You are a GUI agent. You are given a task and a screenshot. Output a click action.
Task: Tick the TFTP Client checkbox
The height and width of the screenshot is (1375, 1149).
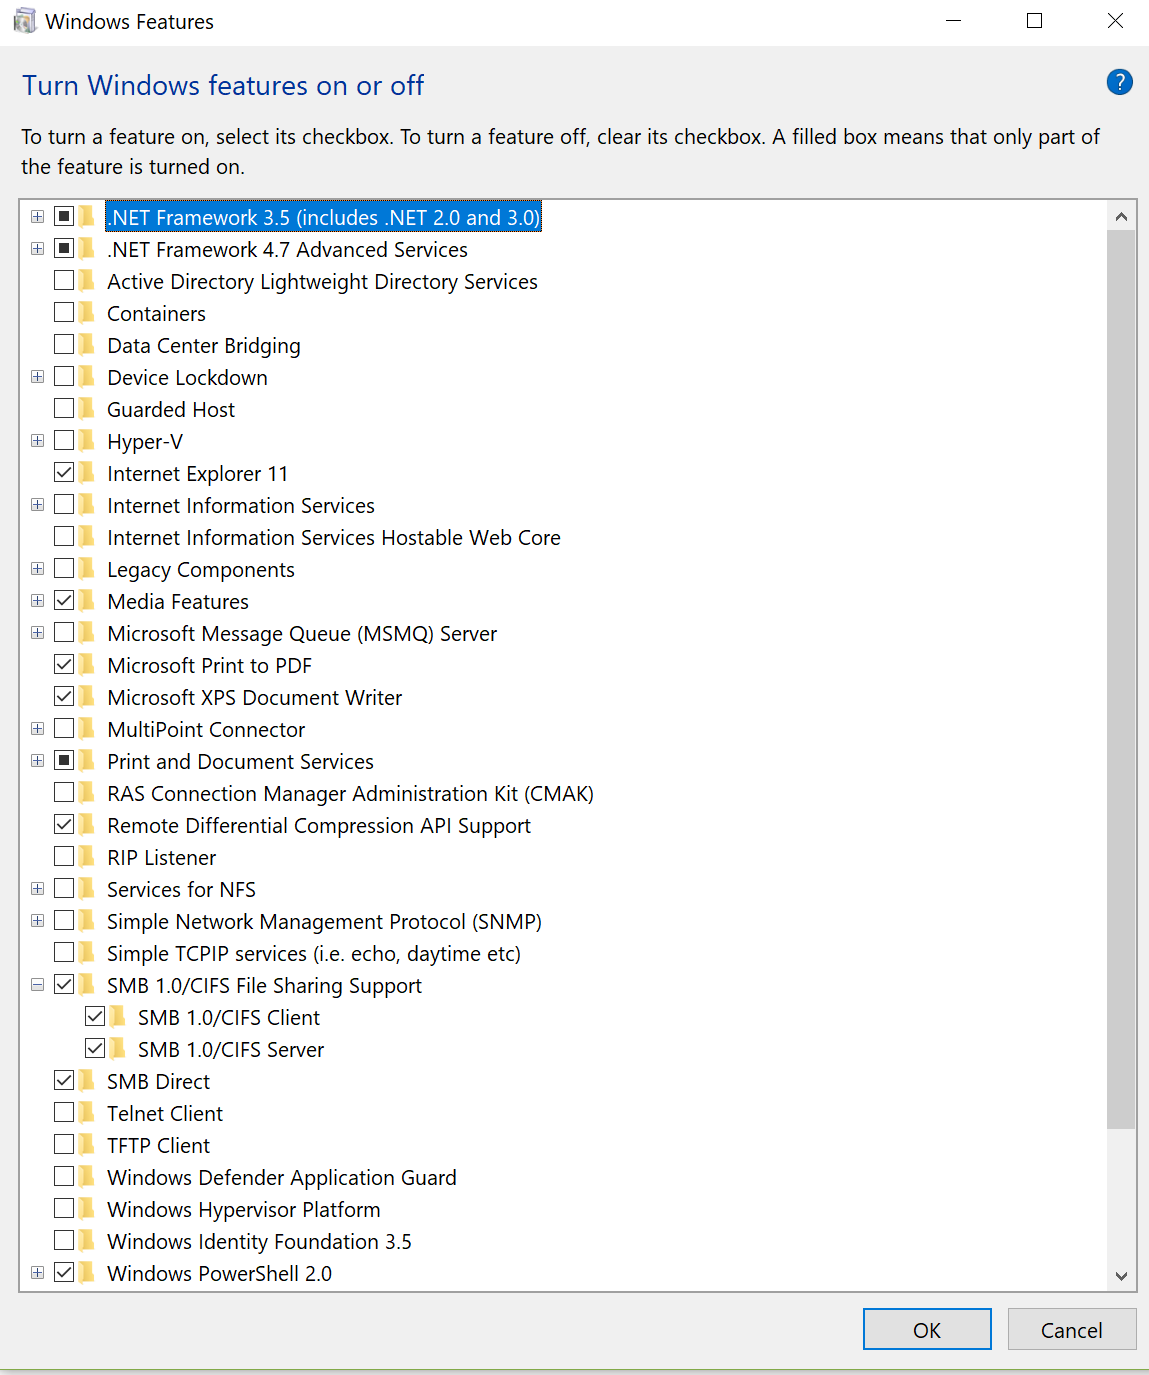tap(64, 1144)
